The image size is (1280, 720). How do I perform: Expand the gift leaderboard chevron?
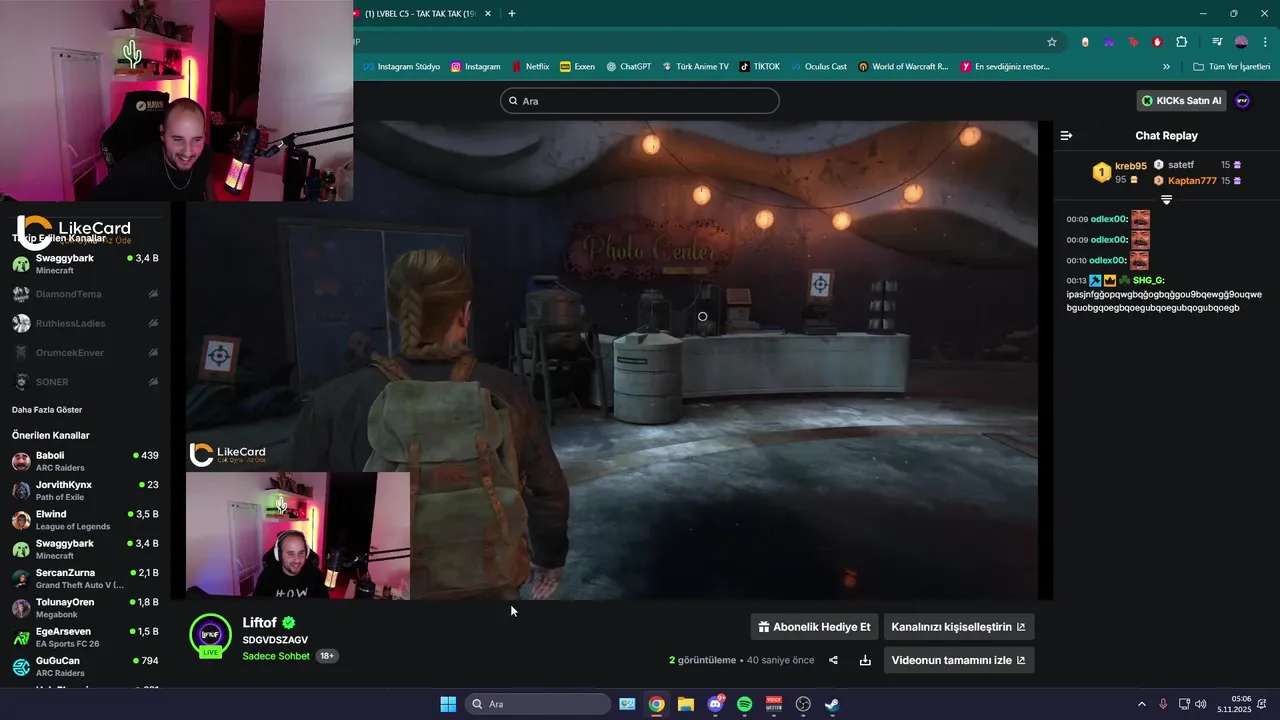tap(1166, 200)
